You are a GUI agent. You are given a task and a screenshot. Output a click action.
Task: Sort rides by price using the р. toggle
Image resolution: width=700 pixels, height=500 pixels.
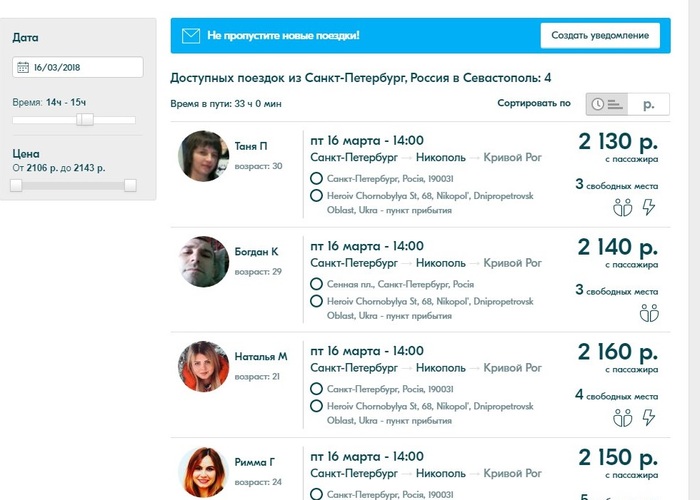[649, 103]
